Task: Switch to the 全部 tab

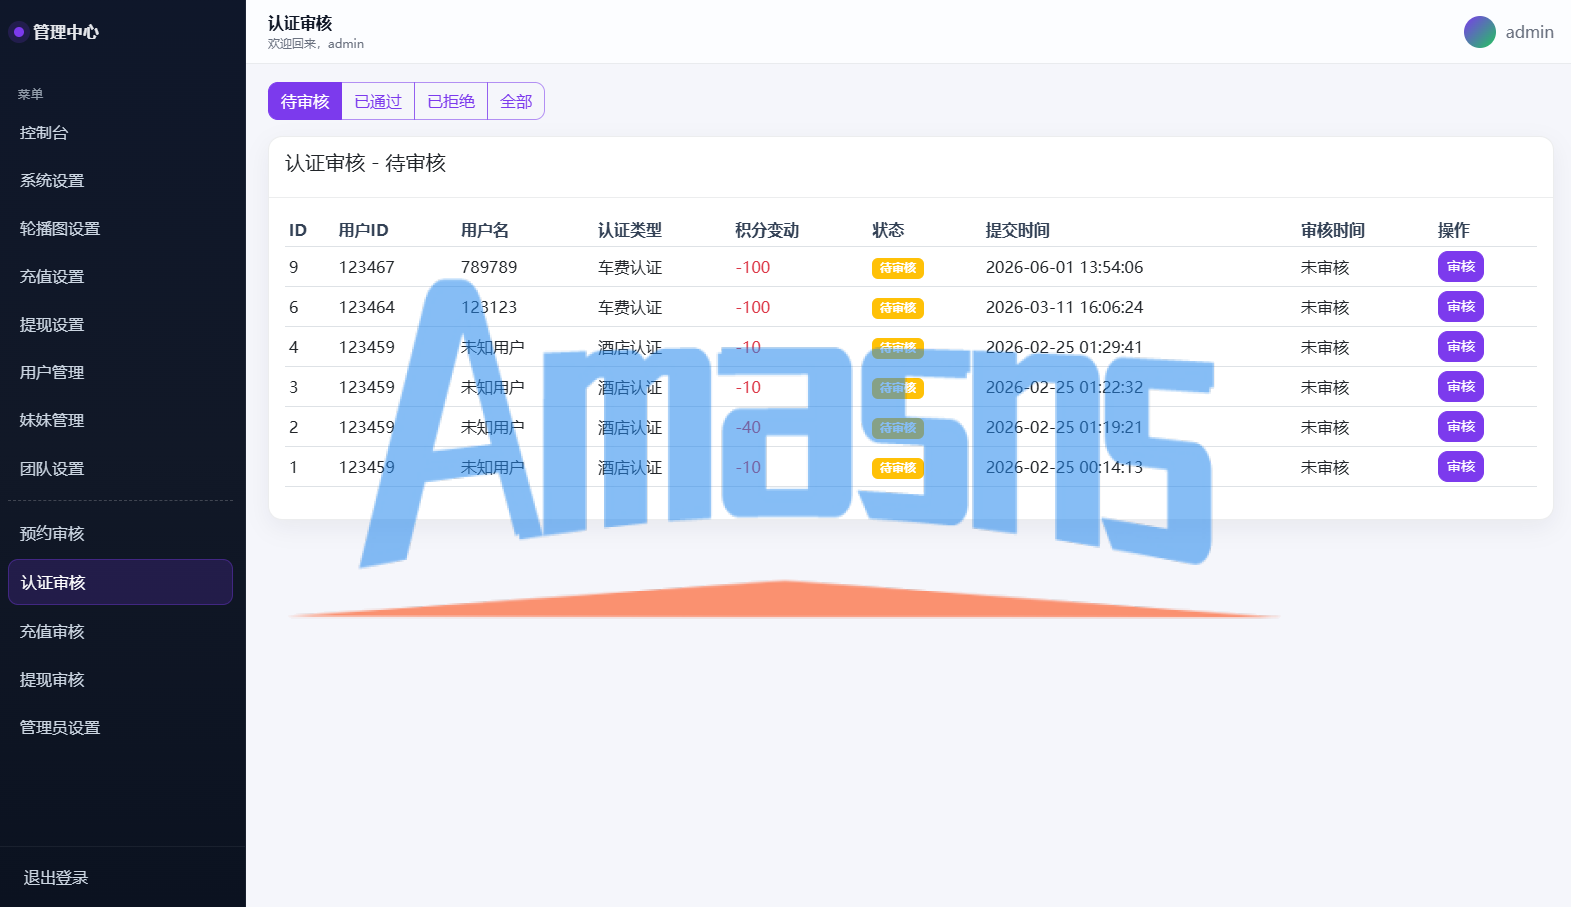Action: 516,101
